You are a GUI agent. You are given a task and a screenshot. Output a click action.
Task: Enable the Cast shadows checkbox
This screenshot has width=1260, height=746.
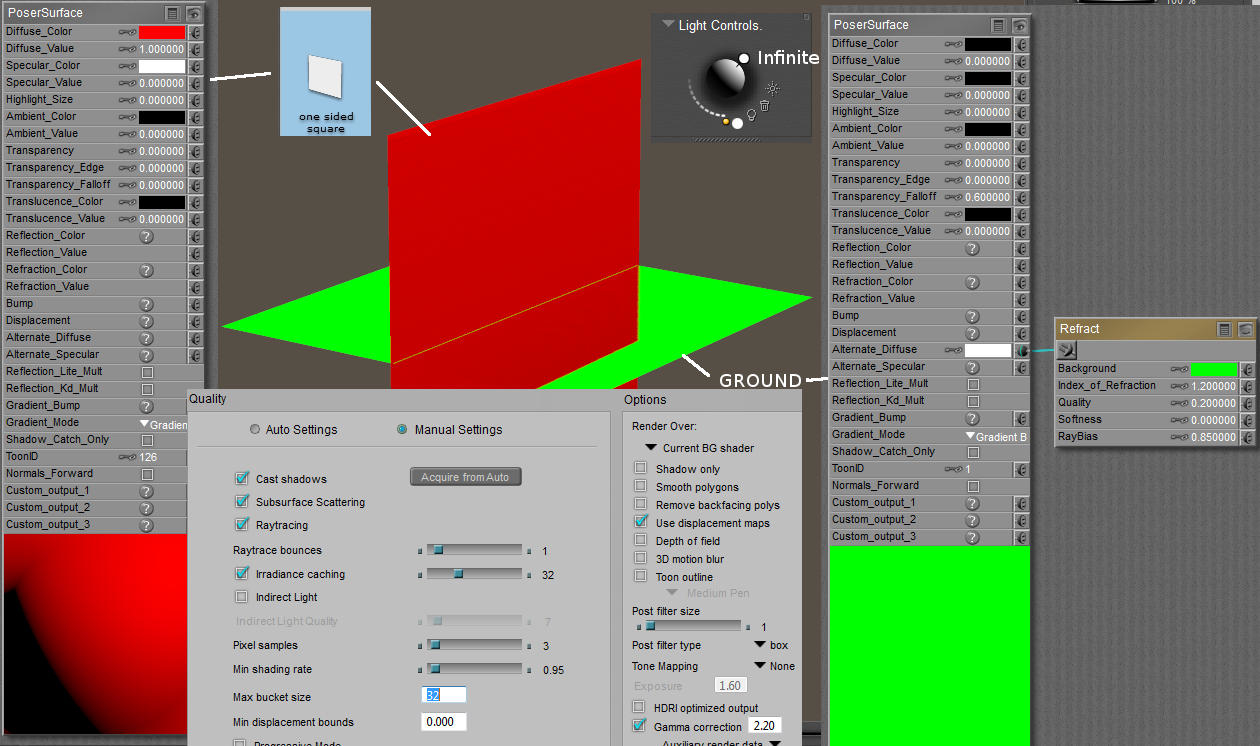(x=241, y=479)
